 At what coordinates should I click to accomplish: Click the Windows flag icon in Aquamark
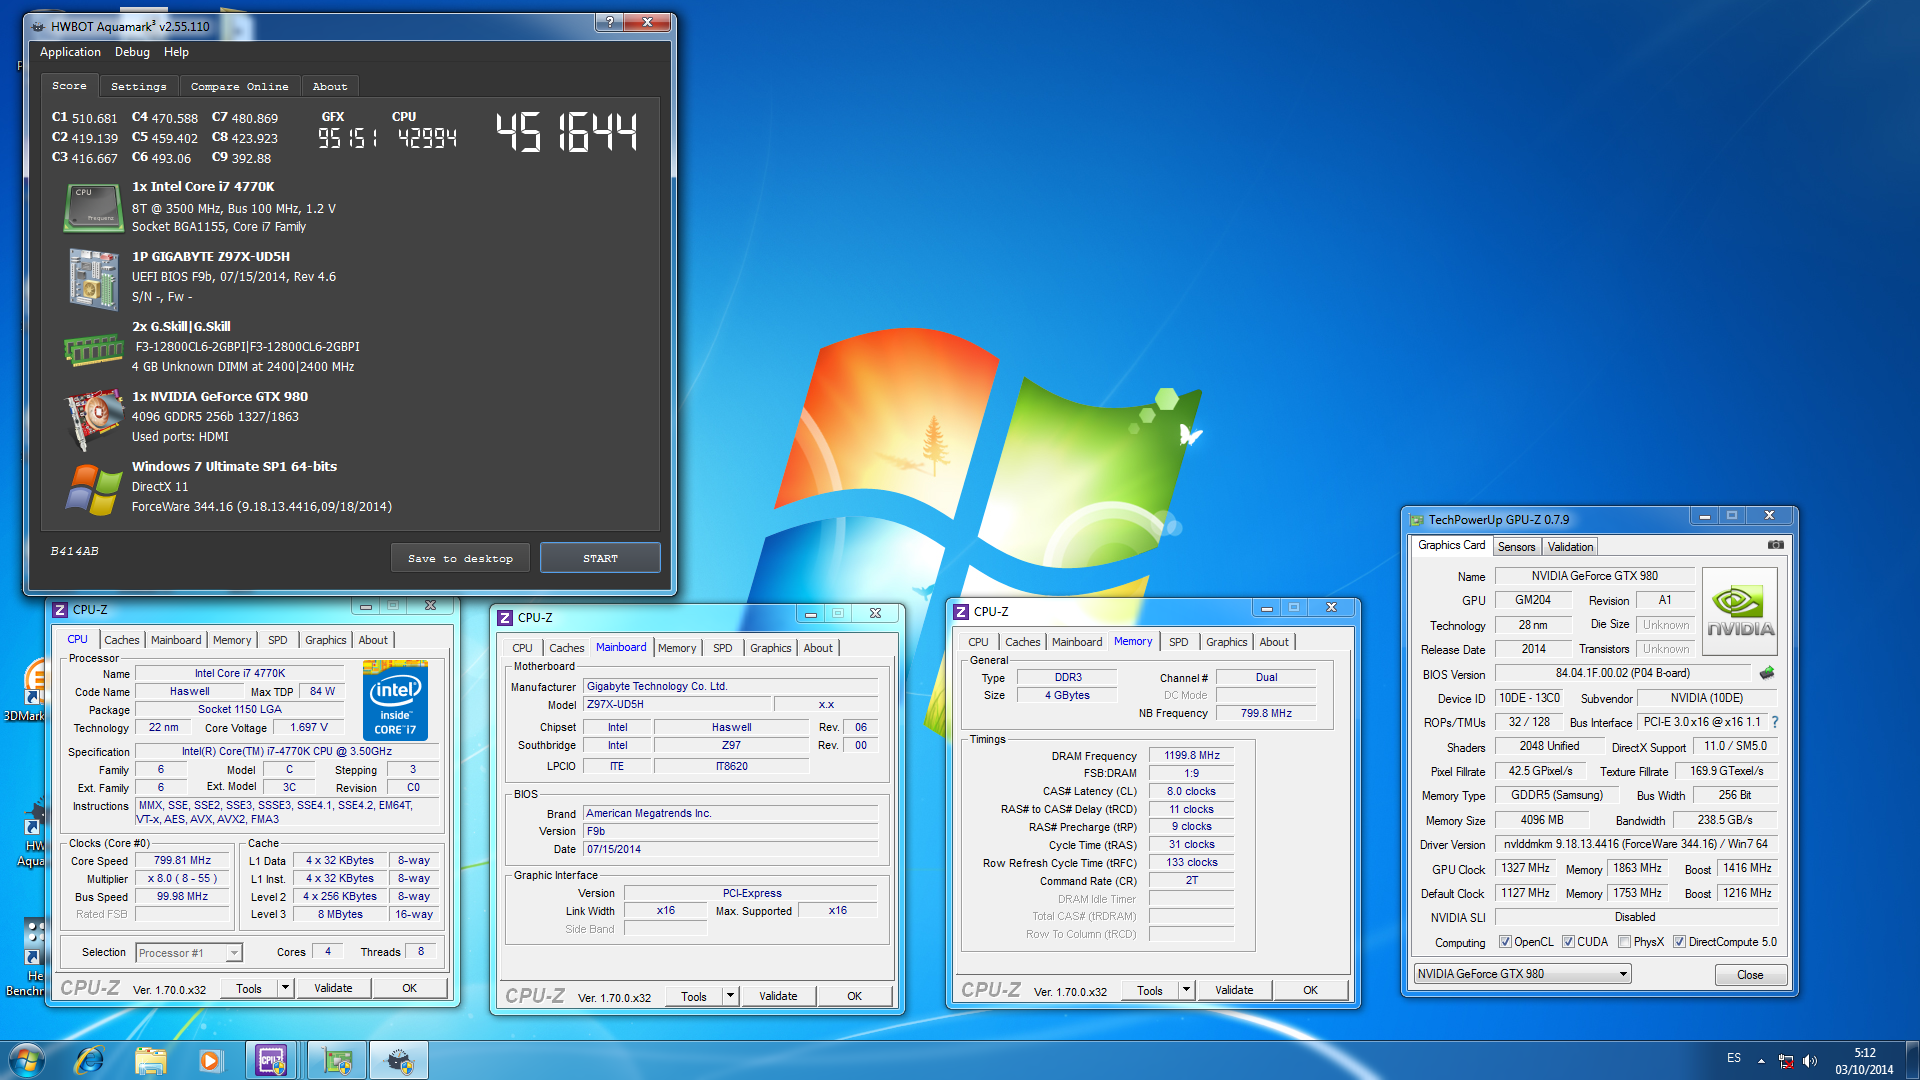pyautogui.click(x=93, y=489)
